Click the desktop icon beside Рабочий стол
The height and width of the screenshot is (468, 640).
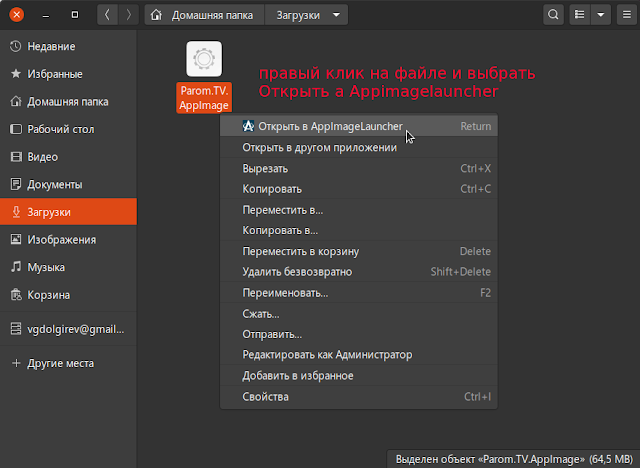coord(16,129)
